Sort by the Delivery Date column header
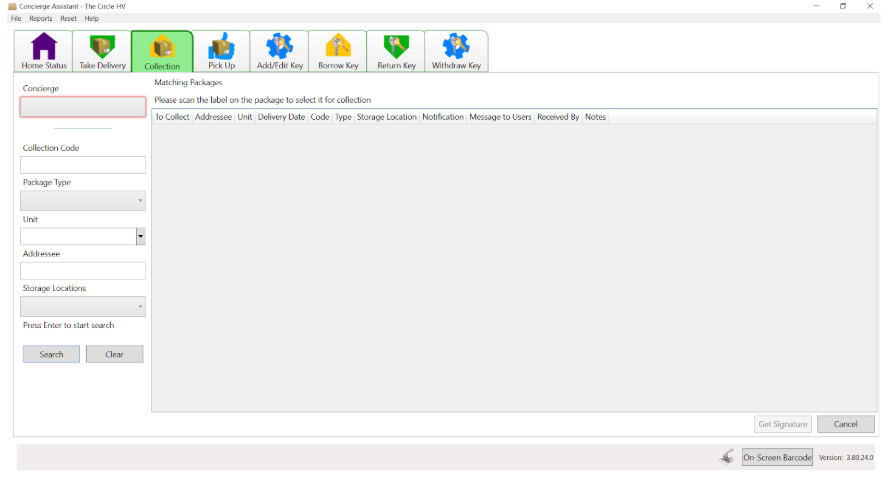The image size is (892, 481). pos(281,117)
